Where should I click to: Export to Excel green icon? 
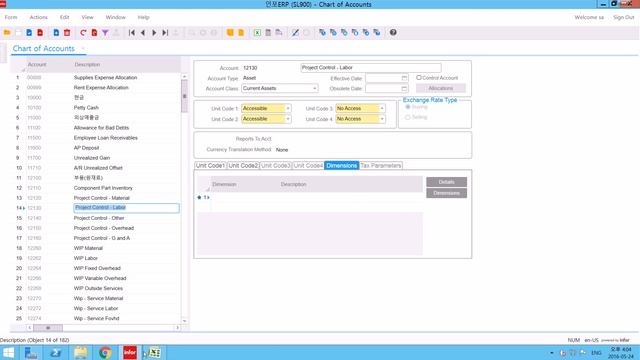pos(257,33)
